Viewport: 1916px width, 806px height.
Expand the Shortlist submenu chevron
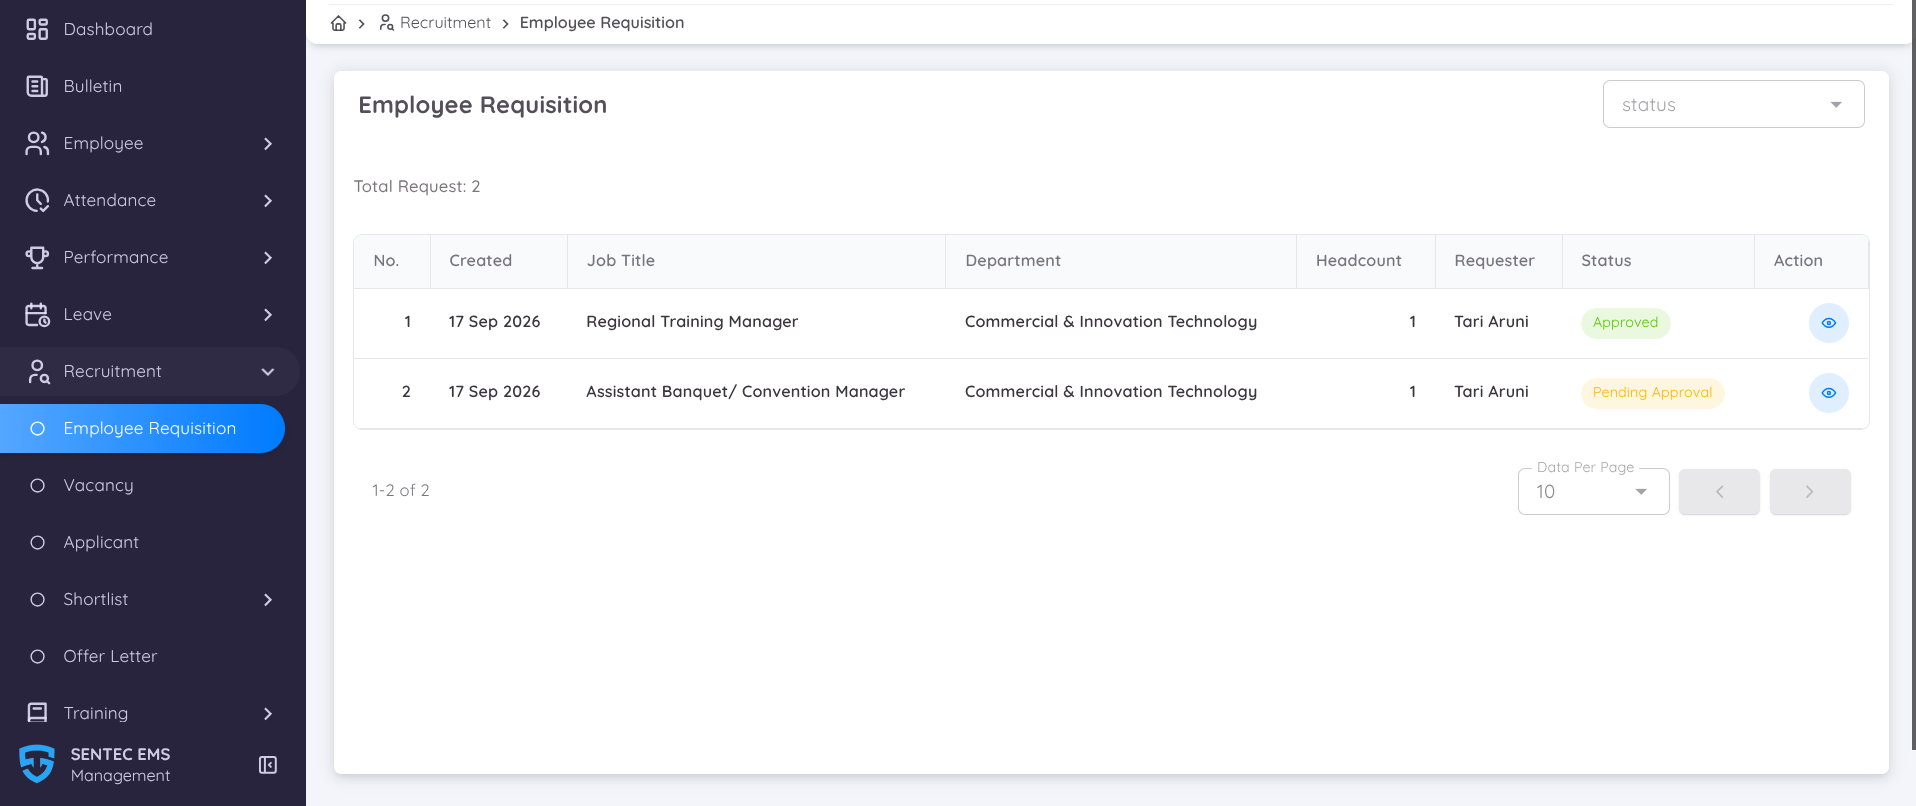pos(268,600)
